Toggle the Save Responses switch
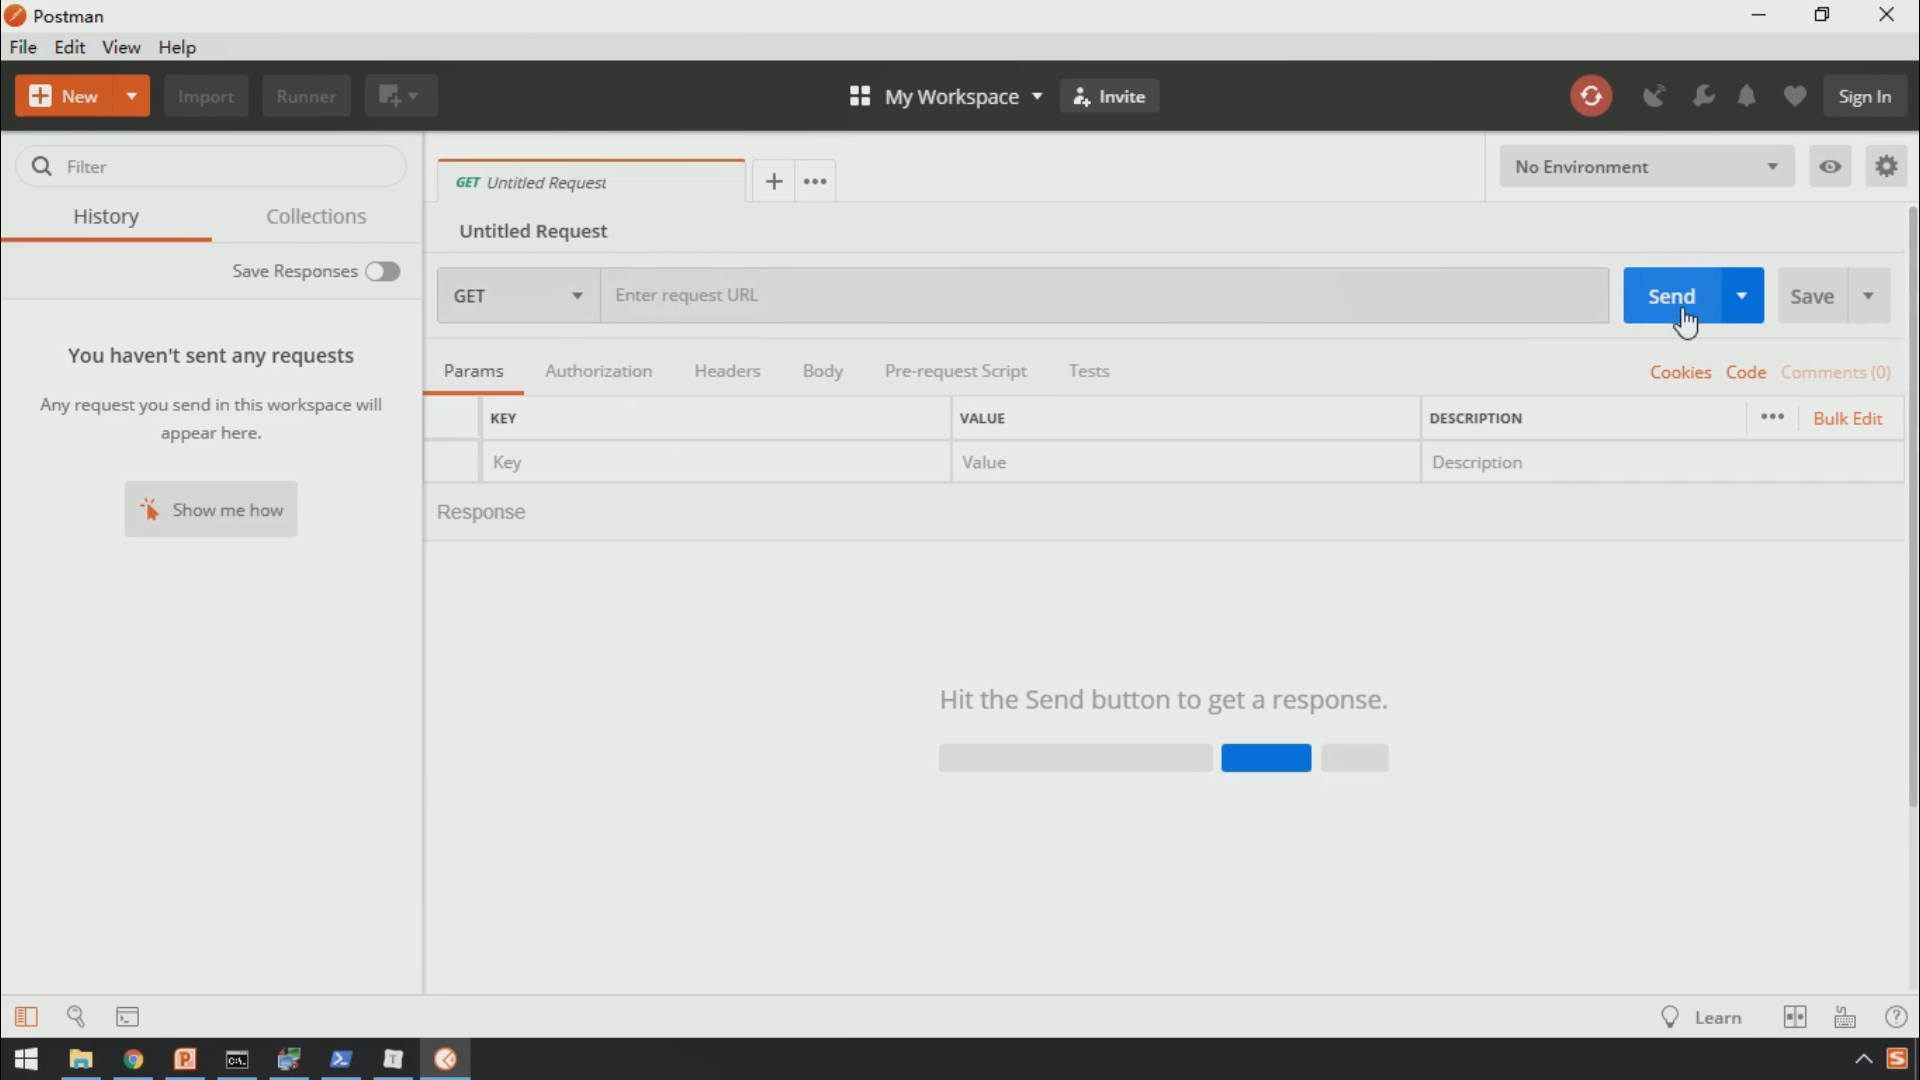This screenshot has width=1920, height=1080. (x=382, y=270)
